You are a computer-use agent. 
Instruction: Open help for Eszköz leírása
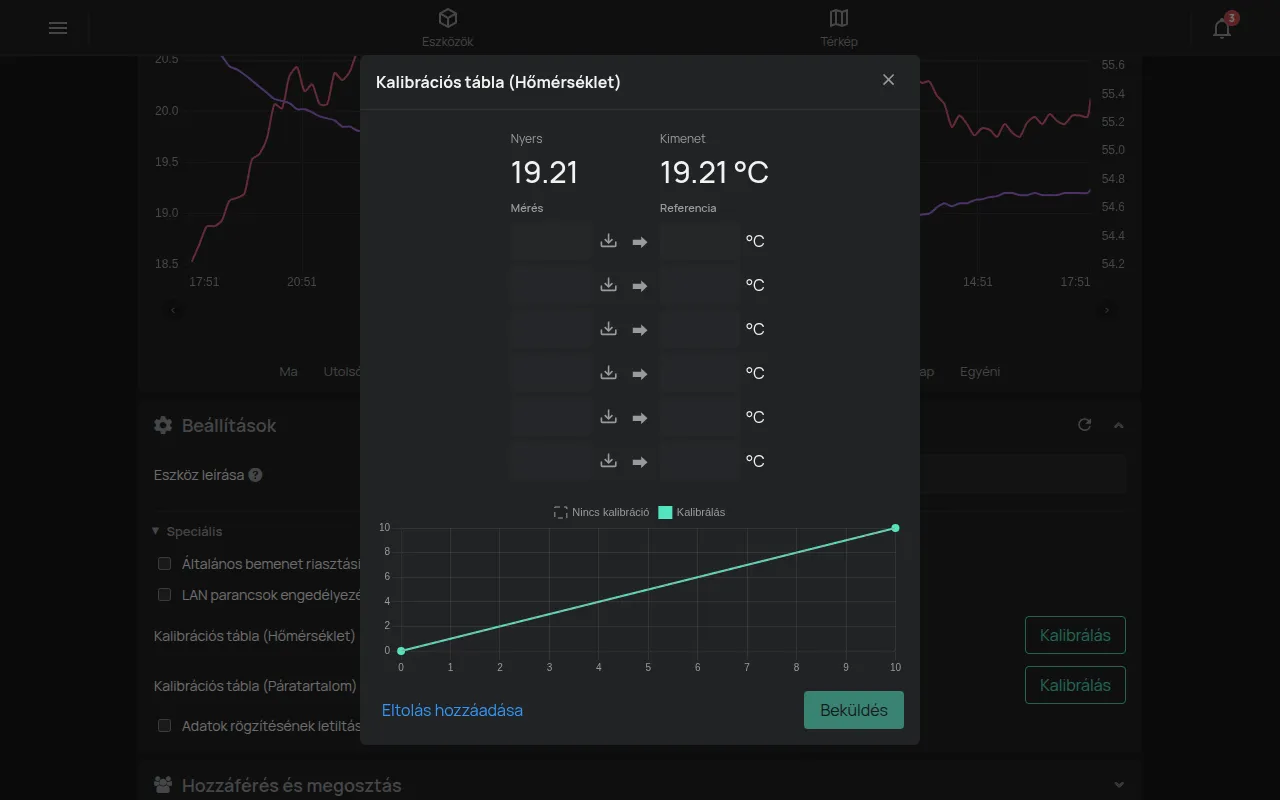tap(255, 475)
